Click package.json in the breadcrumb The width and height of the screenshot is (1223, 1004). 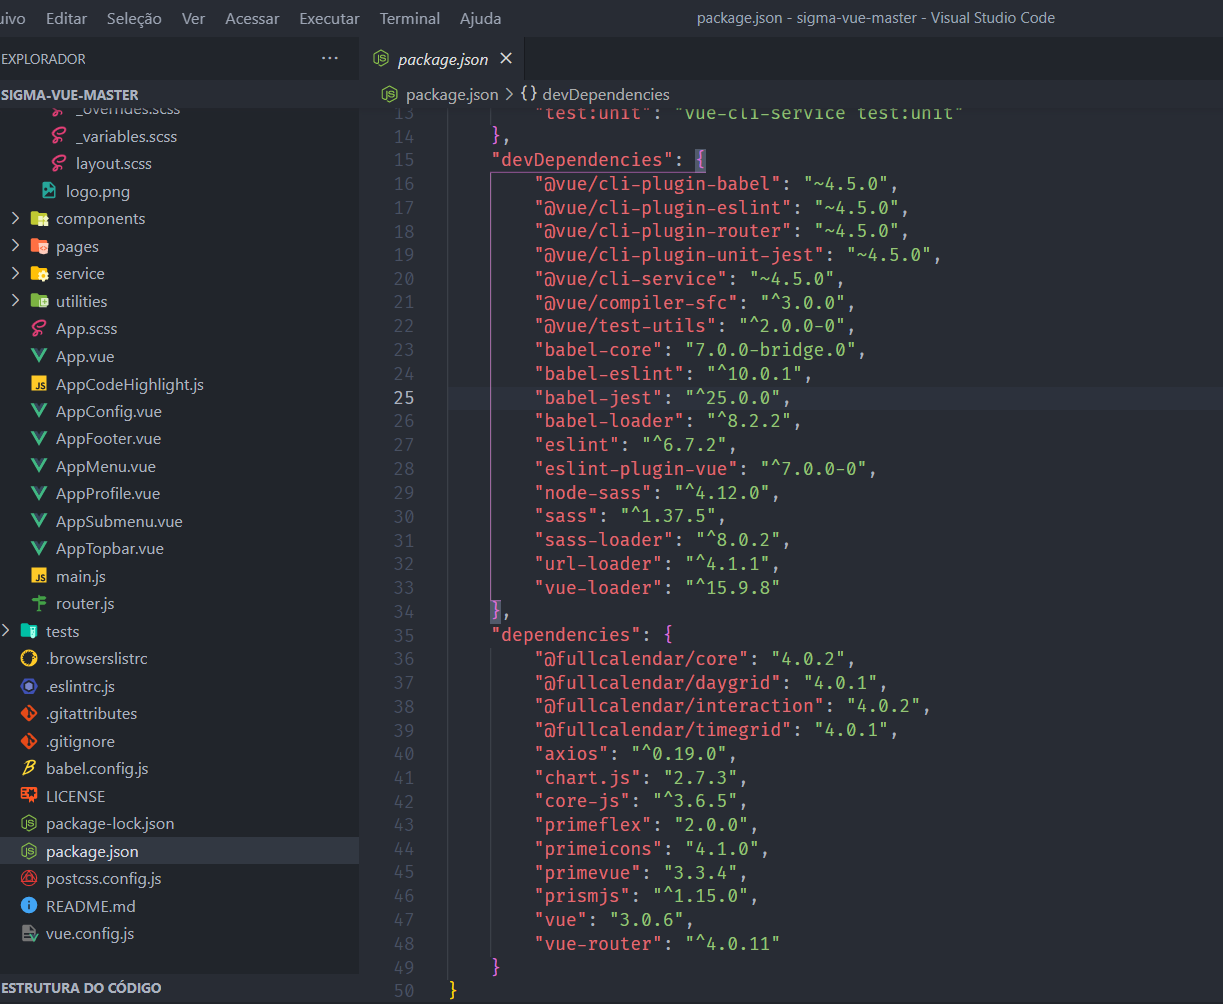click(452, 94)
